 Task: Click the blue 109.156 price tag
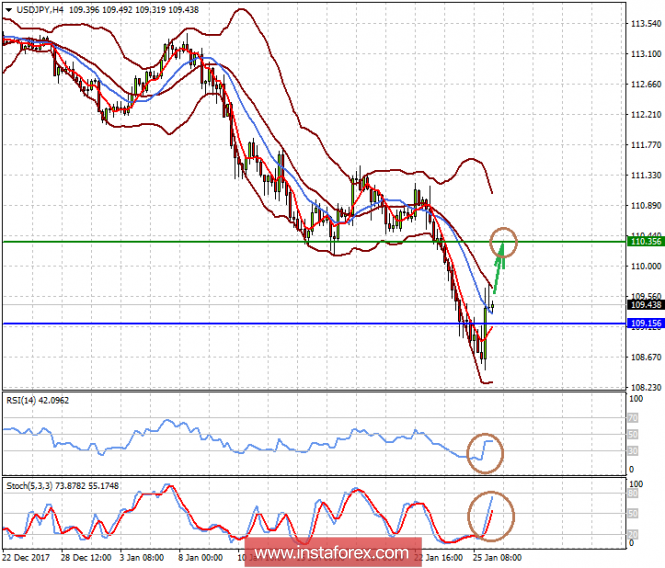click(x=644, y=323)
